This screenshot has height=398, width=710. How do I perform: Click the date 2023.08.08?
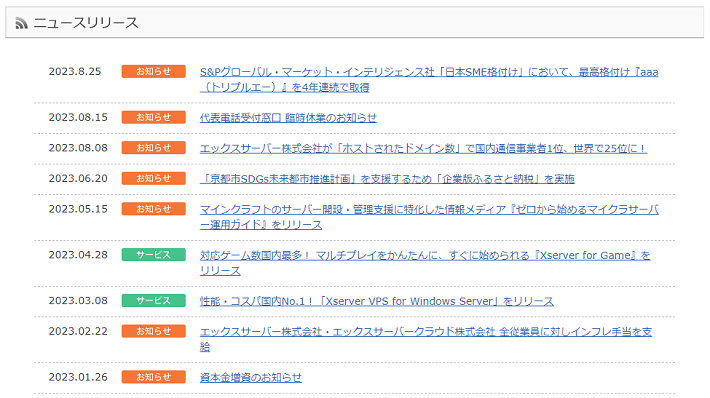pyautogui.click(x=78, y=148)
